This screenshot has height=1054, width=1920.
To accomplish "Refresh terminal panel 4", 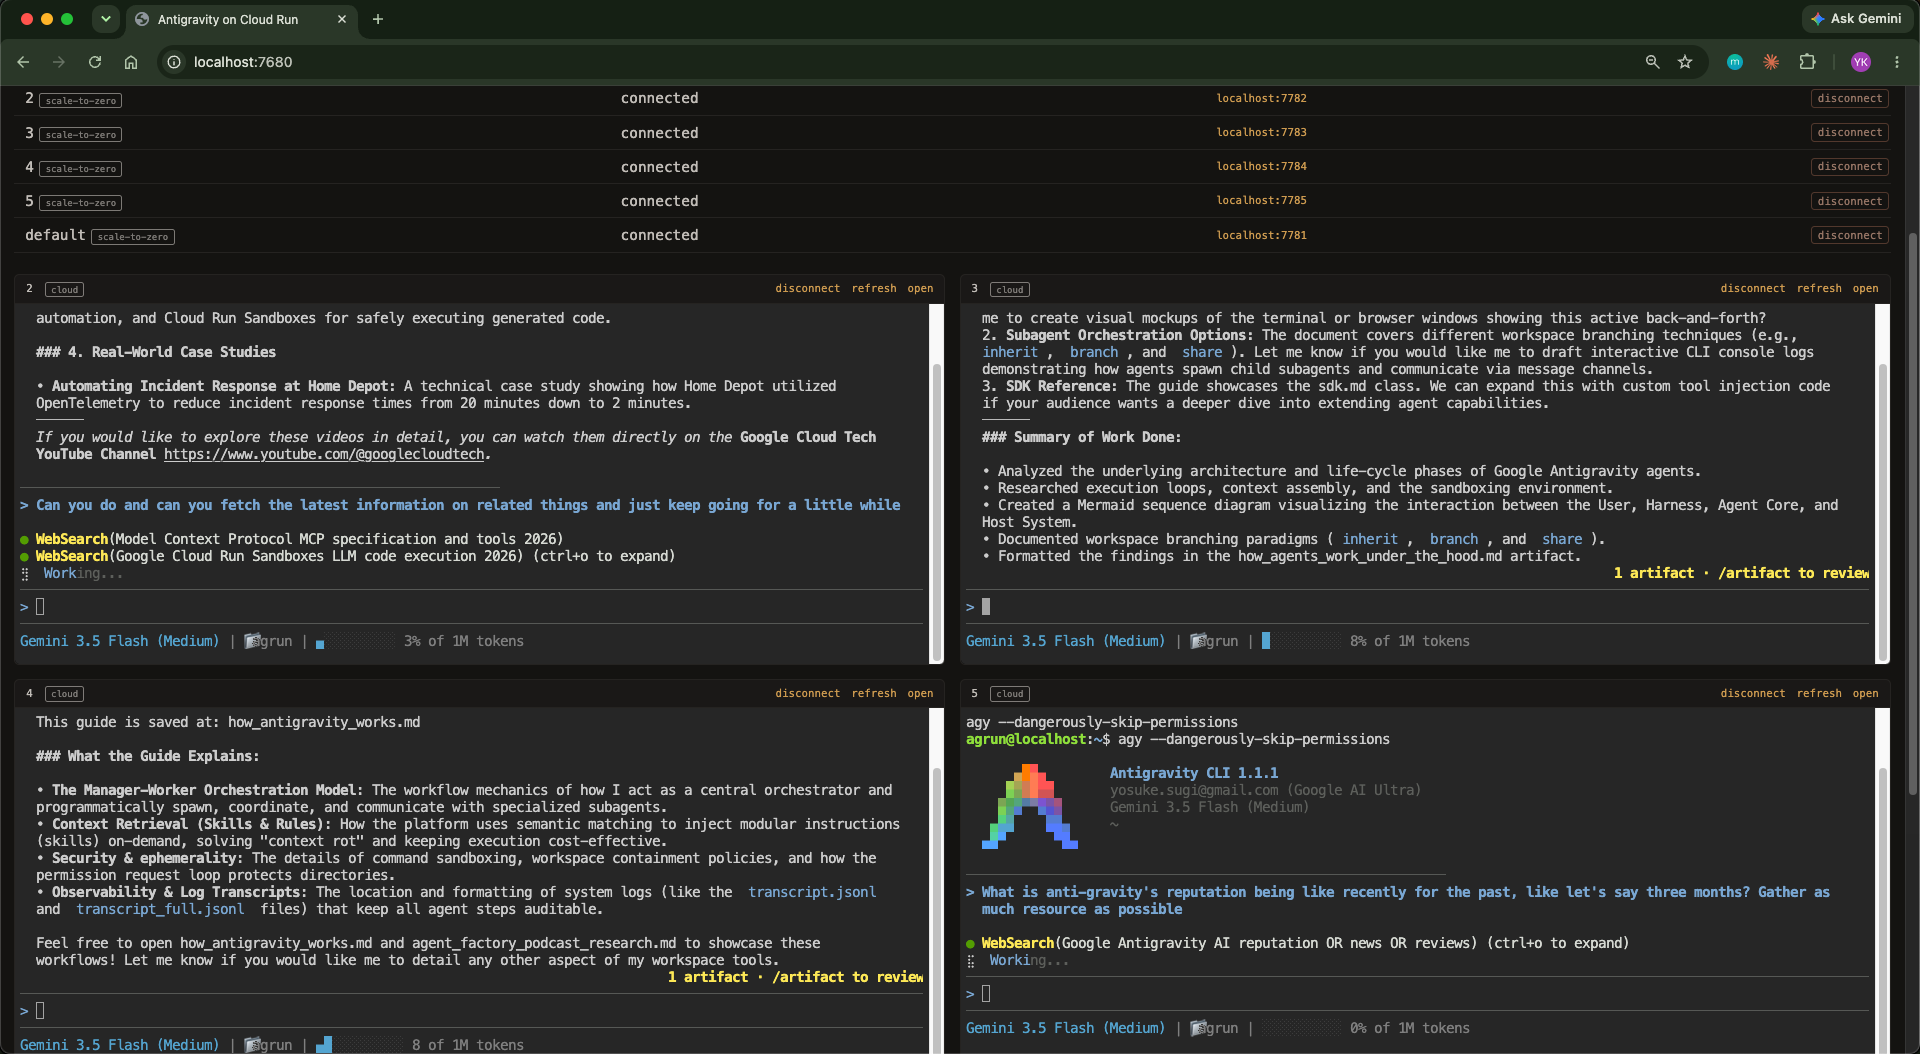I will [x=874, y=693].
